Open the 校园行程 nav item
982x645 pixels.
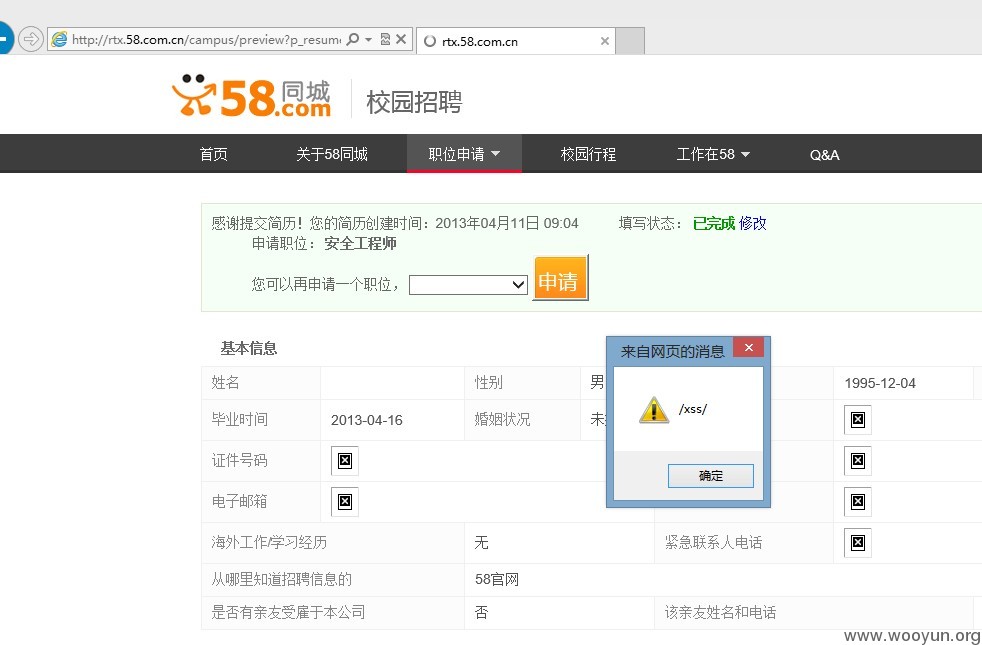point(588,154)
